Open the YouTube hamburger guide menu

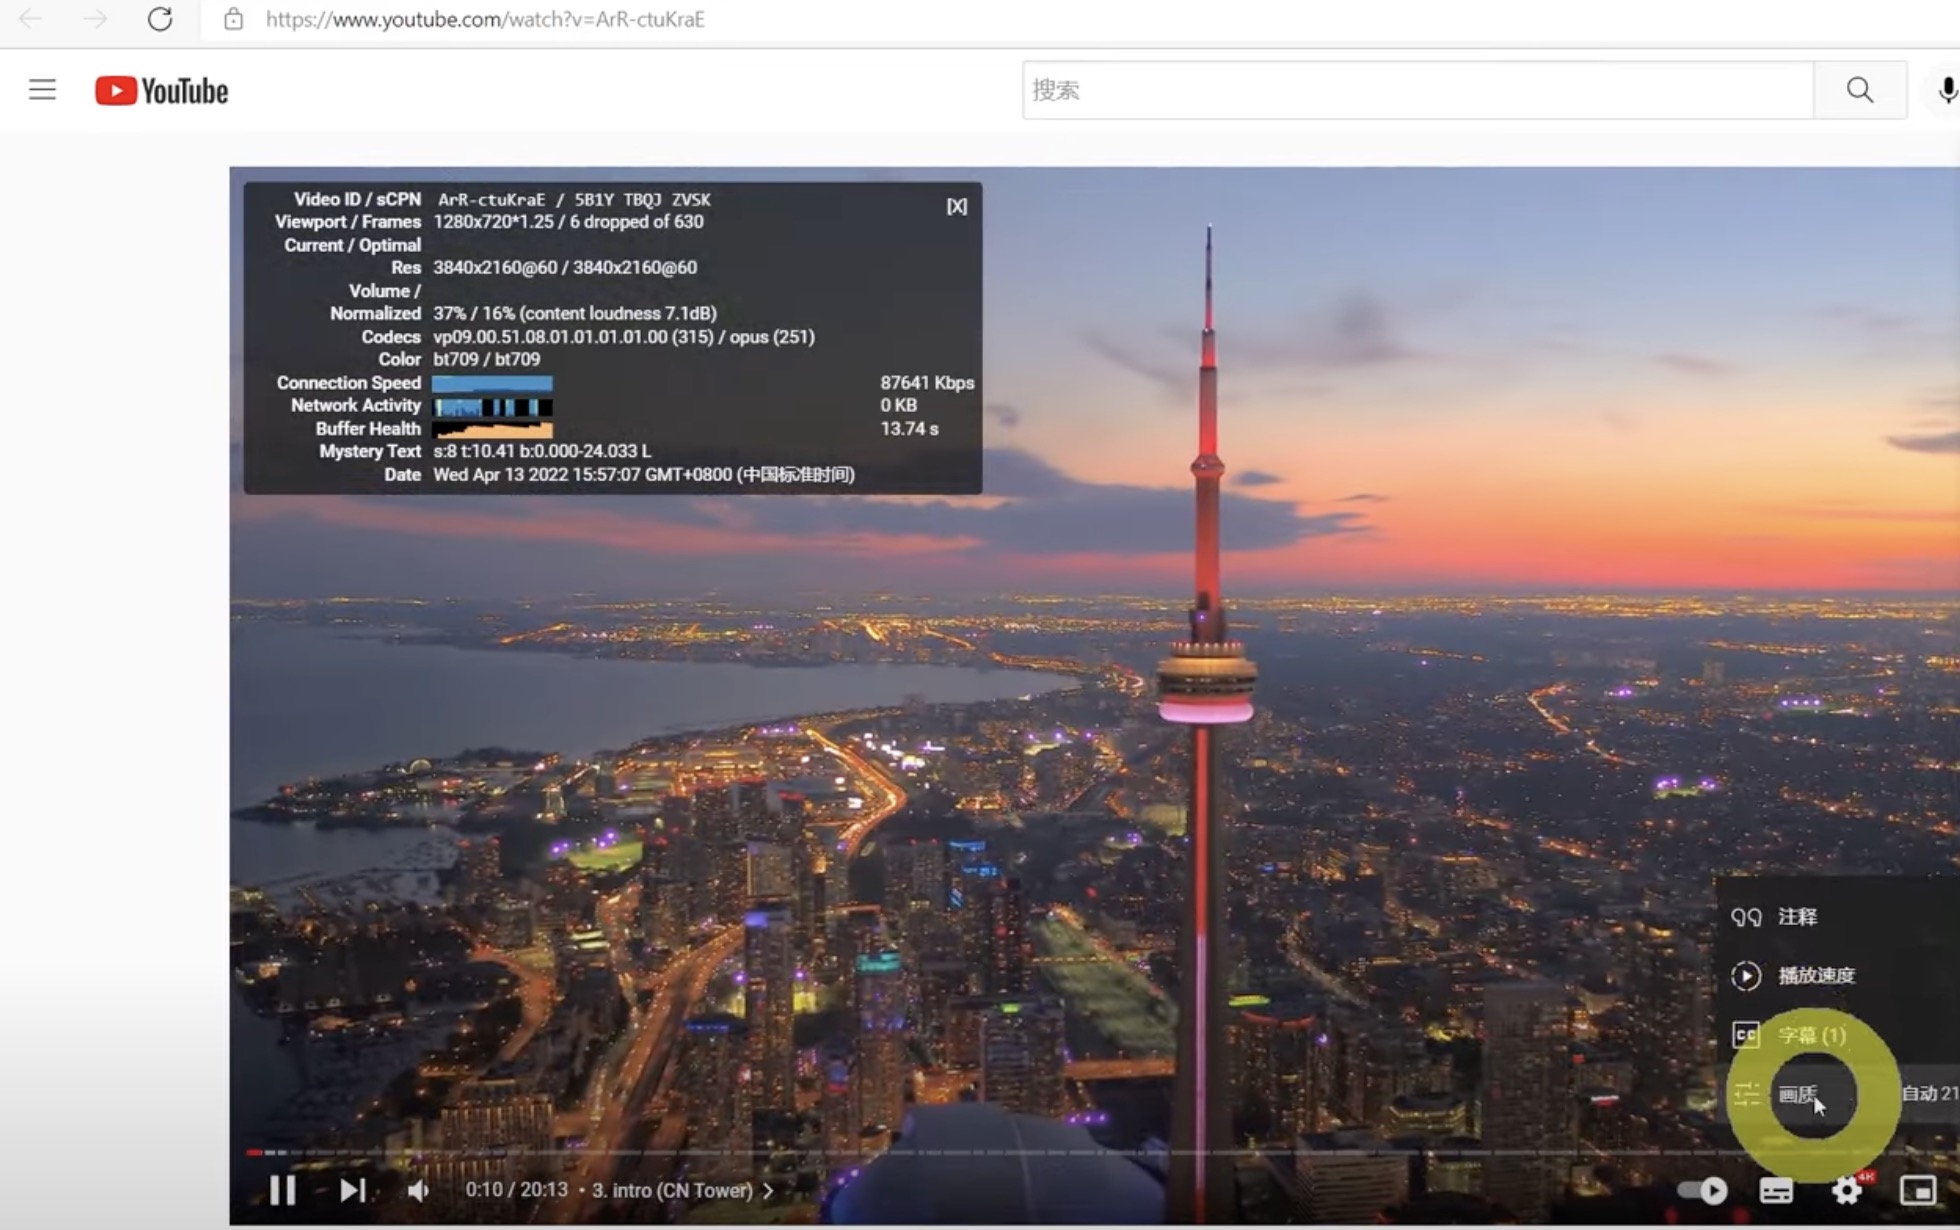pos(42,90)
